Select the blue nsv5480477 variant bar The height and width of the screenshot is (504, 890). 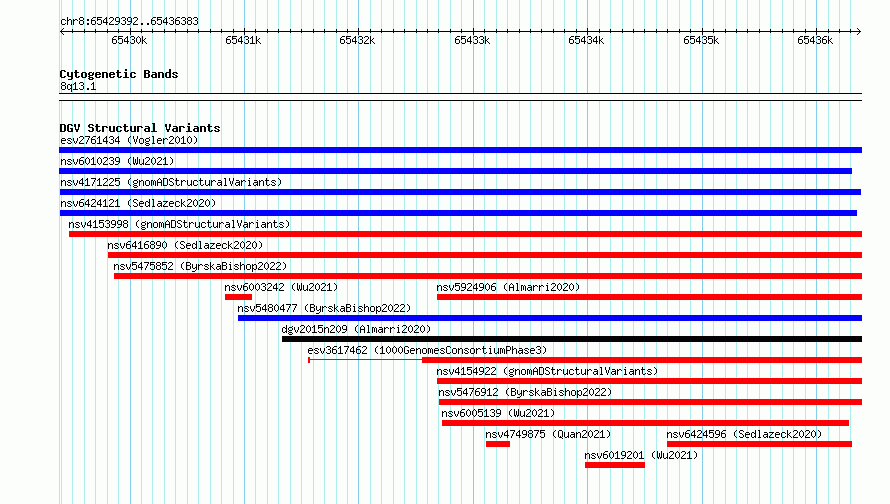(550, 318)
